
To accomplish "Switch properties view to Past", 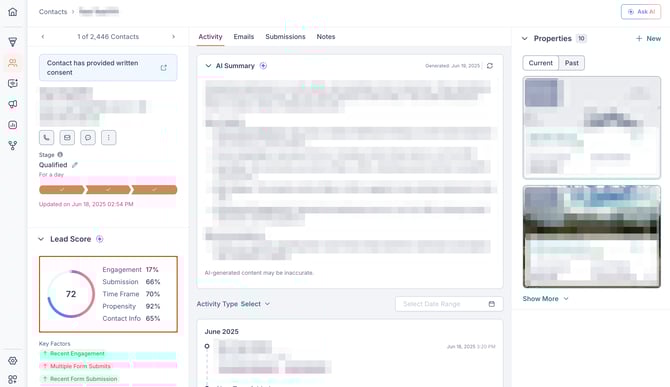I will pos(571,63).
